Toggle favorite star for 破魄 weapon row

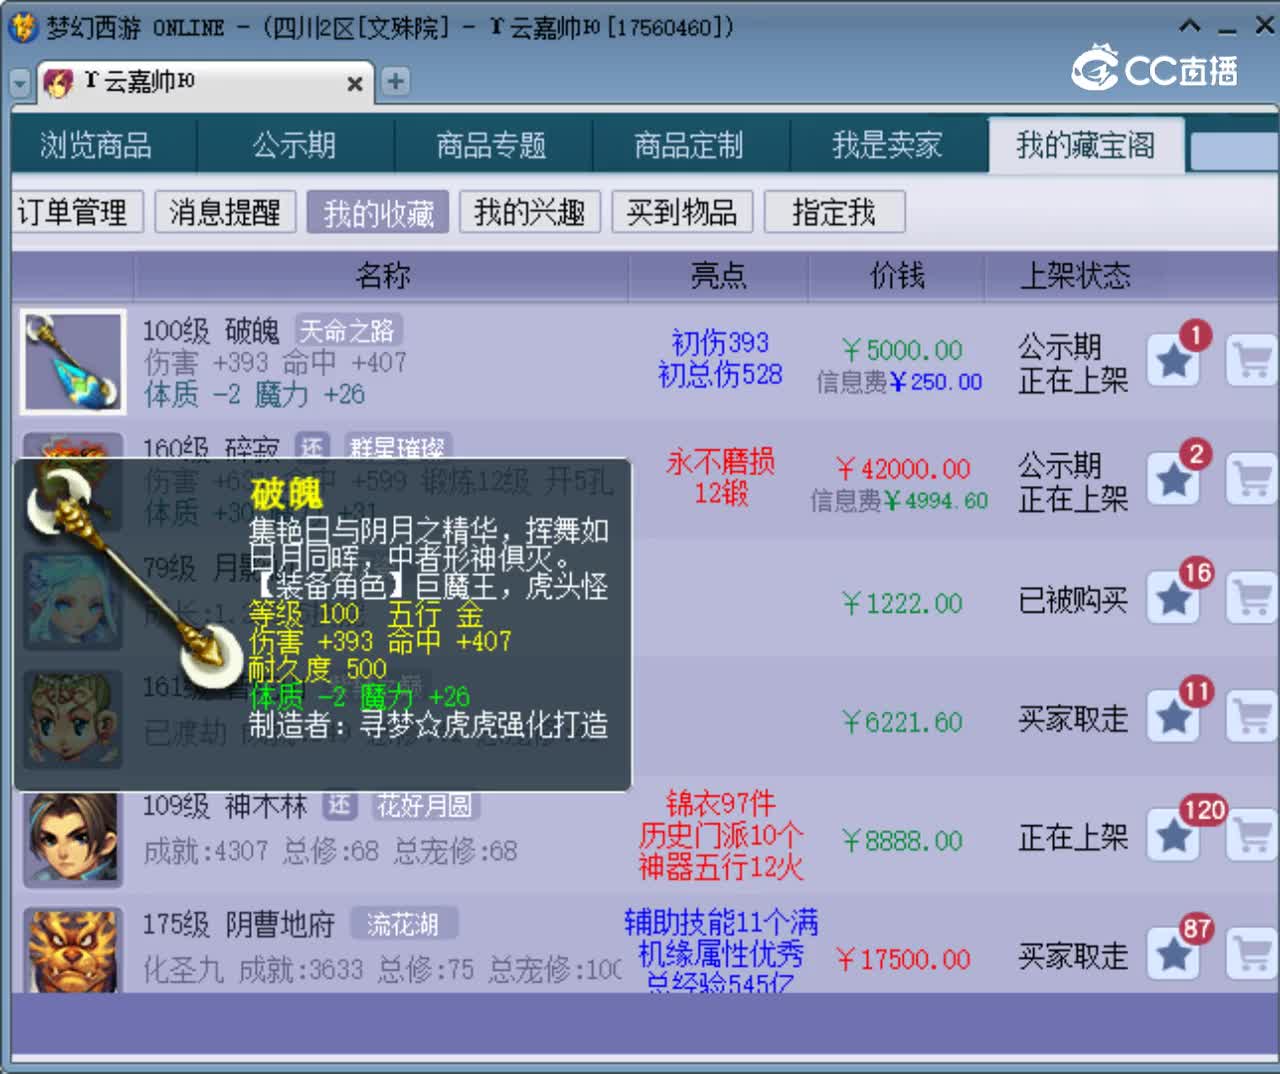(1174, 361)
